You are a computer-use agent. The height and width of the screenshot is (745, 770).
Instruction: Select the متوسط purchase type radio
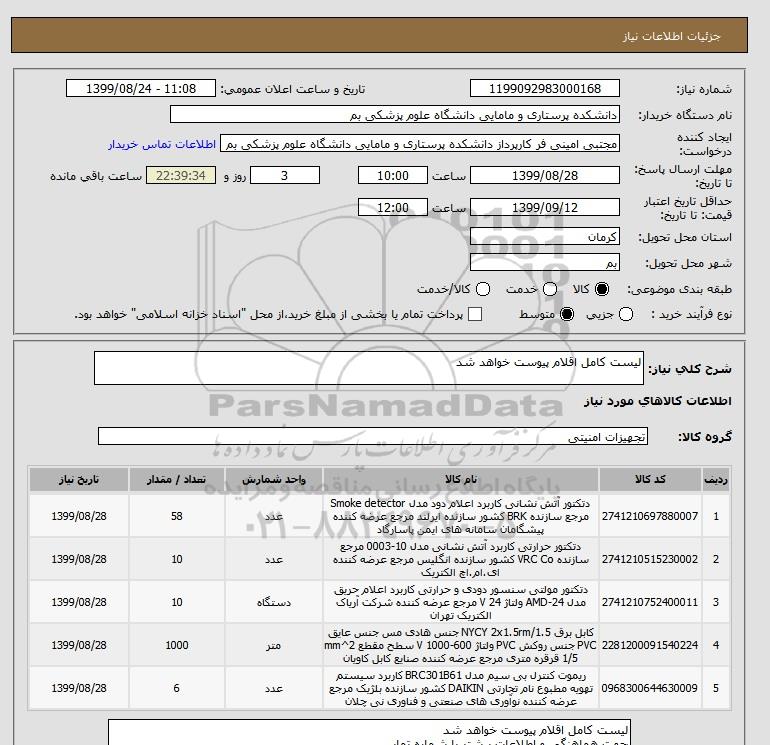pyautogui.click(x=567, y=314)
